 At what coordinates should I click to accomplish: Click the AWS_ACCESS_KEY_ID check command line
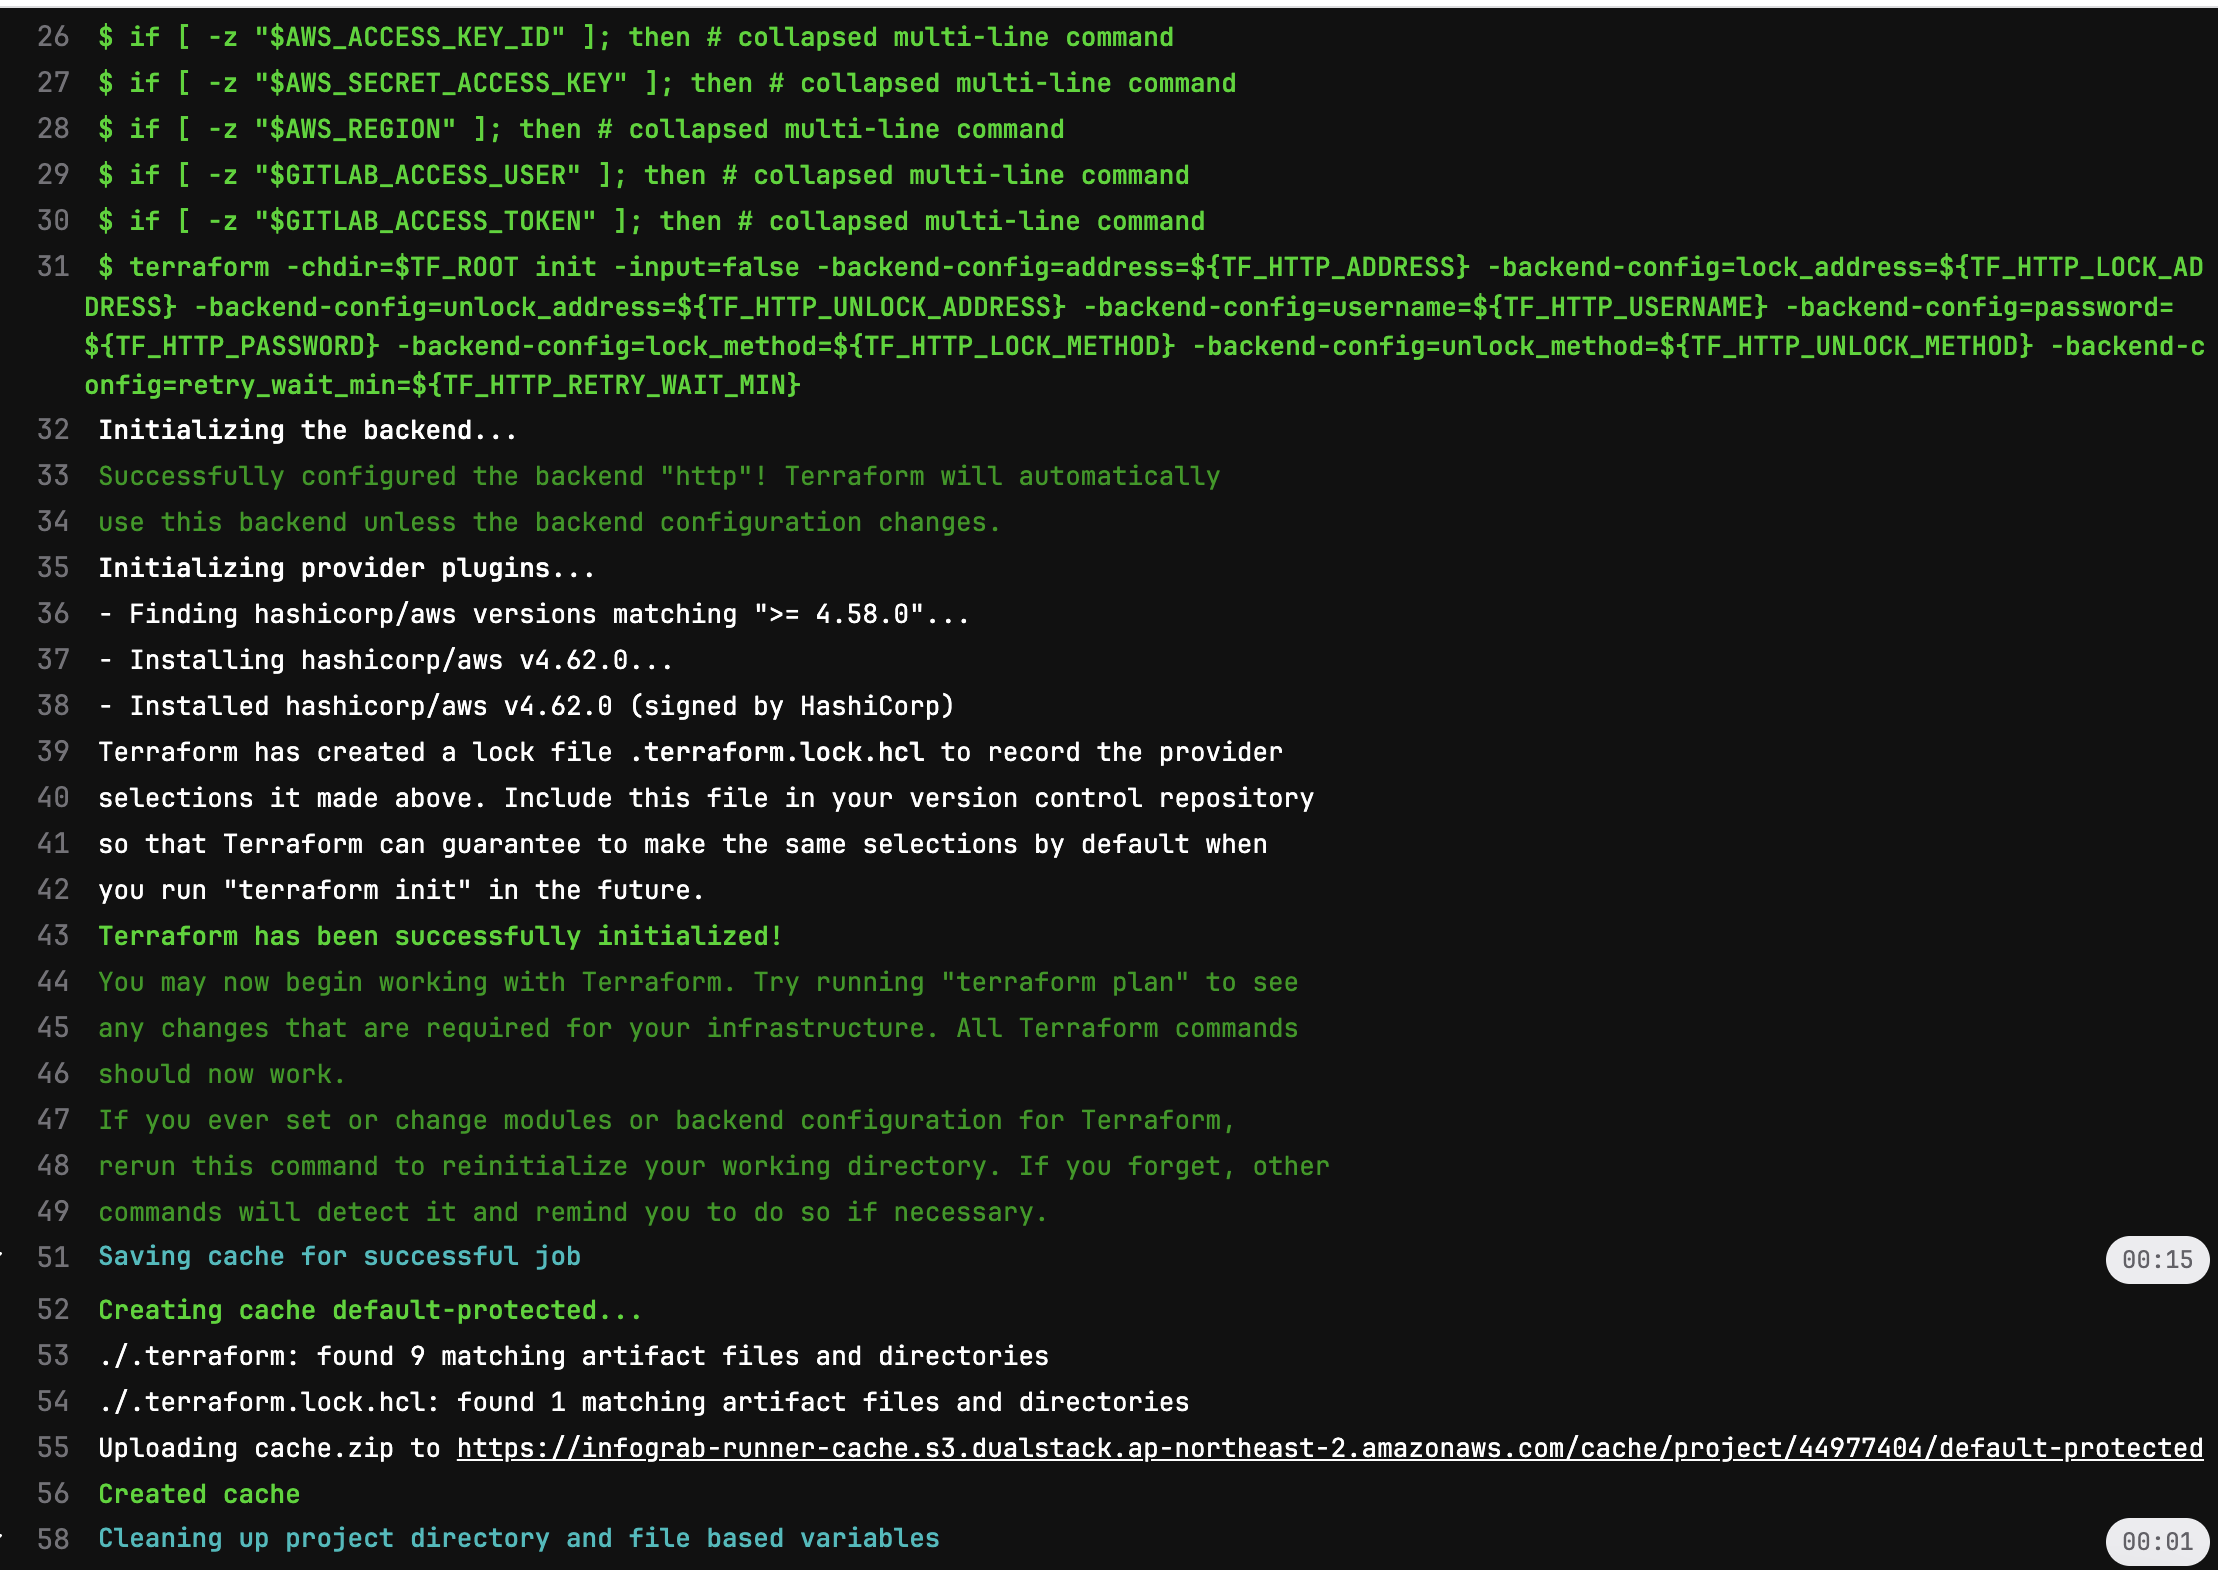[636, 37]
